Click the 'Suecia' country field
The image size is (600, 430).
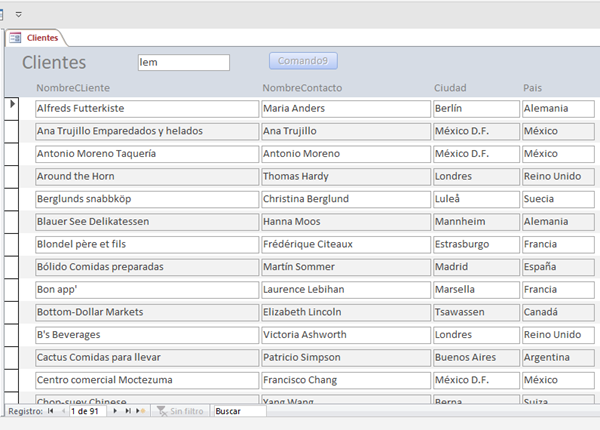pos(558,199)
